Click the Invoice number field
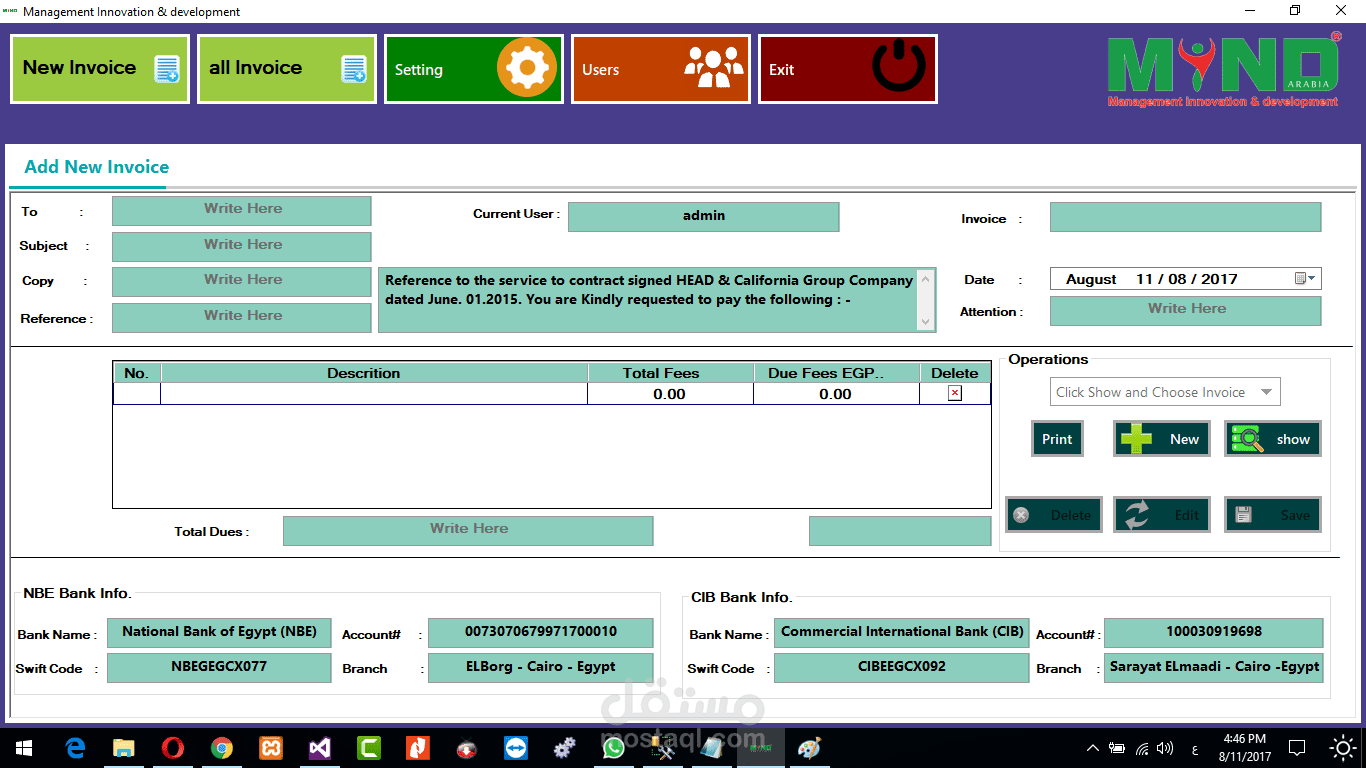Image resolution: width=1366 pixels, height=768 pixels. click(1185, 217)
